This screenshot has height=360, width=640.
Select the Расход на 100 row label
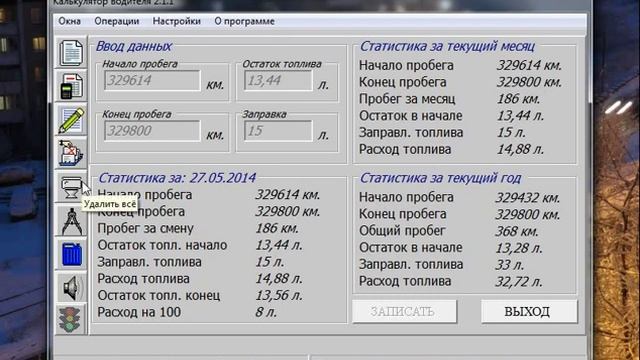(139, 312)
